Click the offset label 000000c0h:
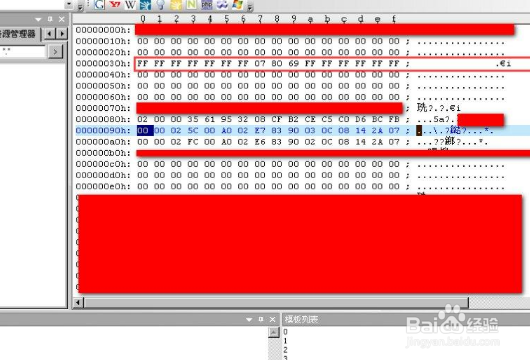530x360 pixels. 103,164
